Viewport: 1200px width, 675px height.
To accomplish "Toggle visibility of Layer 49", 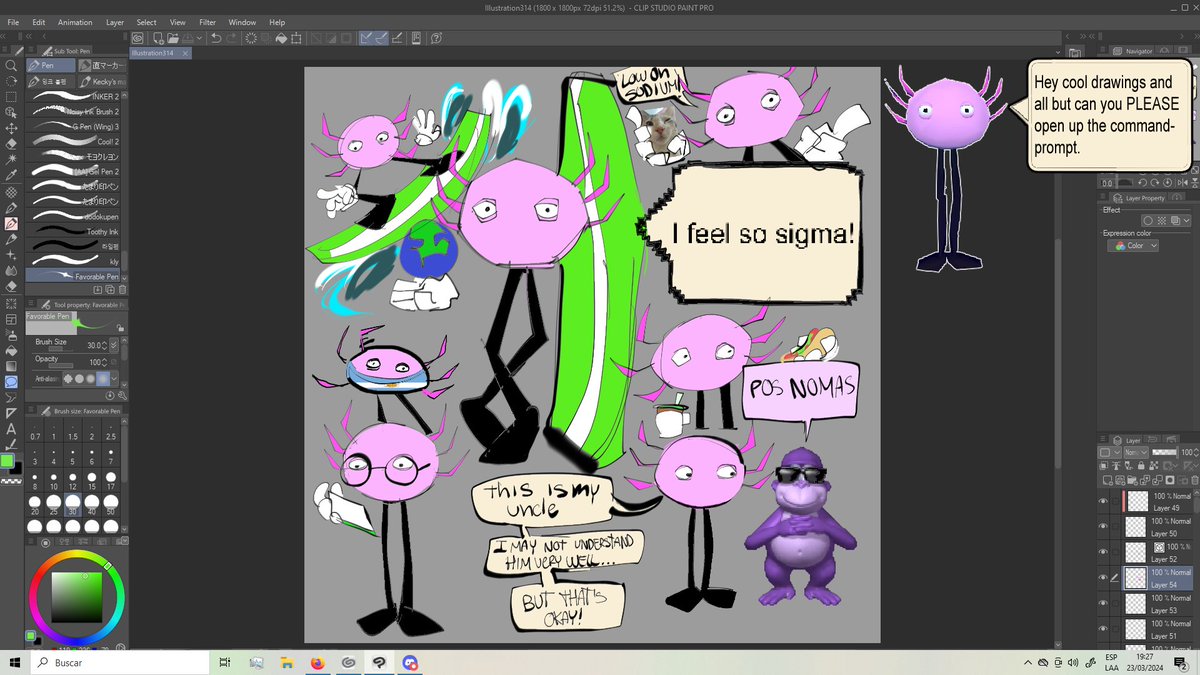I will coord(1103,501).
